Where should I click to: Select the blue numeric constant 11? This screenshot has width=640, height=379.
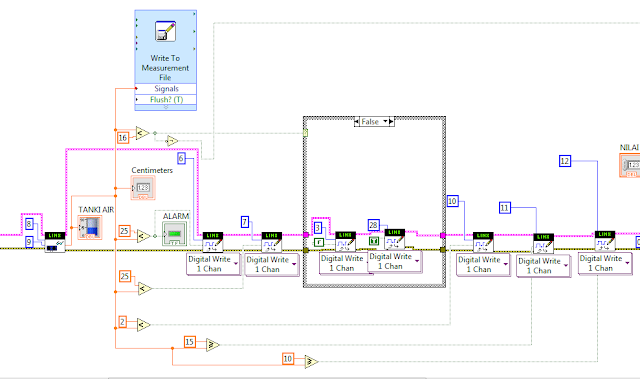point(505,208)
